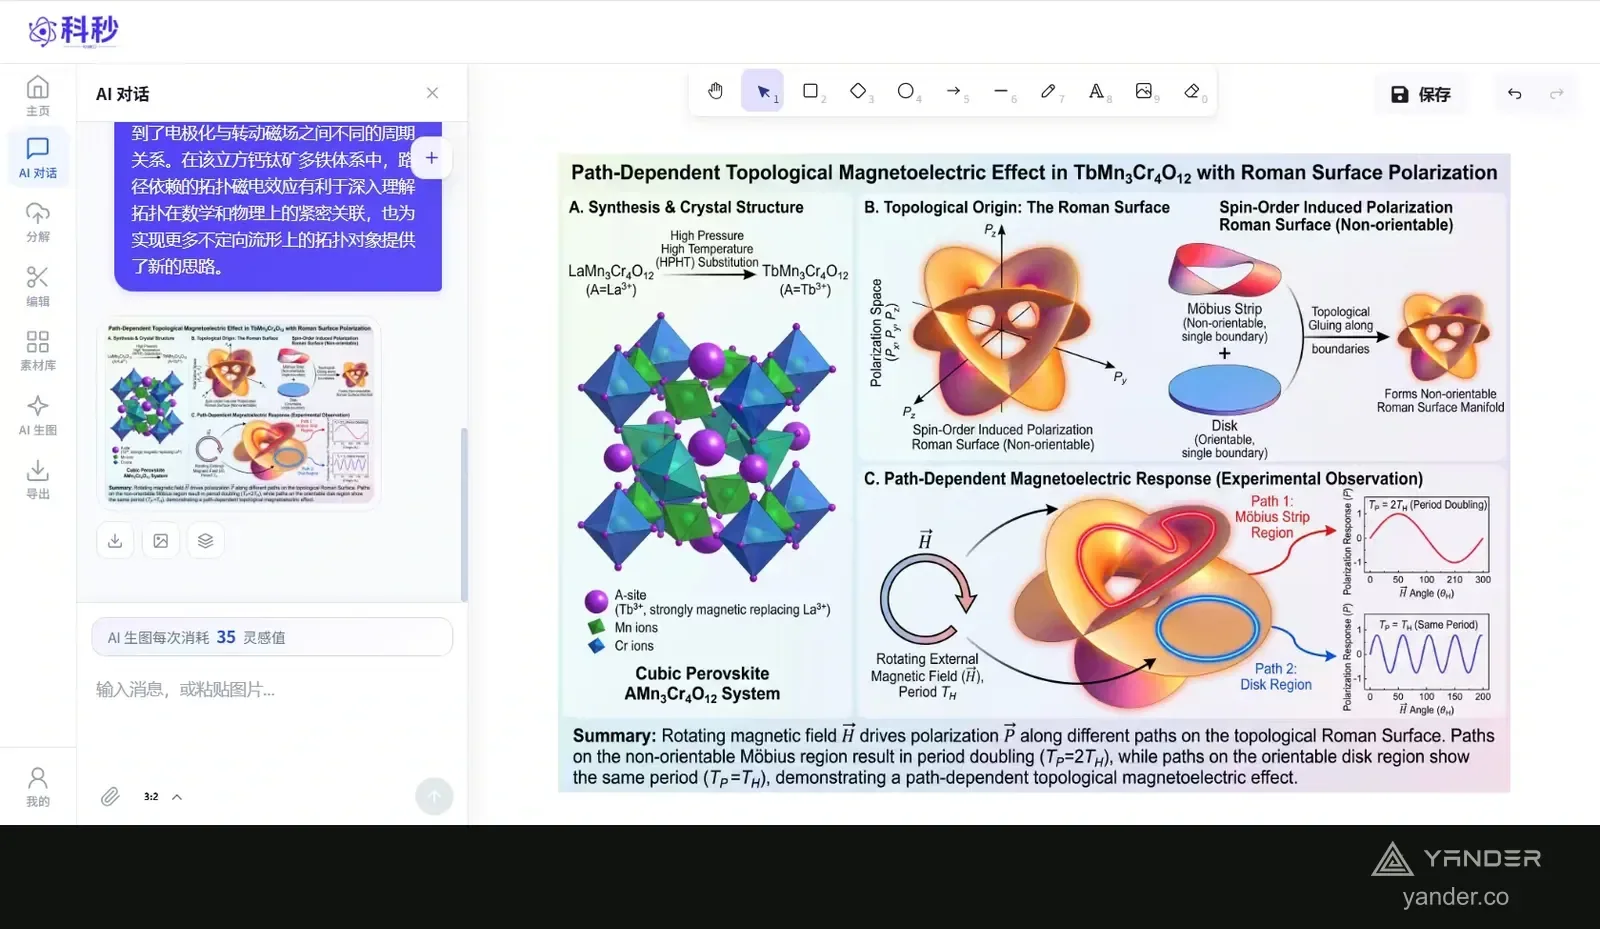
Task: Choose the Arrow drawing tool
Action: [954, 92]
